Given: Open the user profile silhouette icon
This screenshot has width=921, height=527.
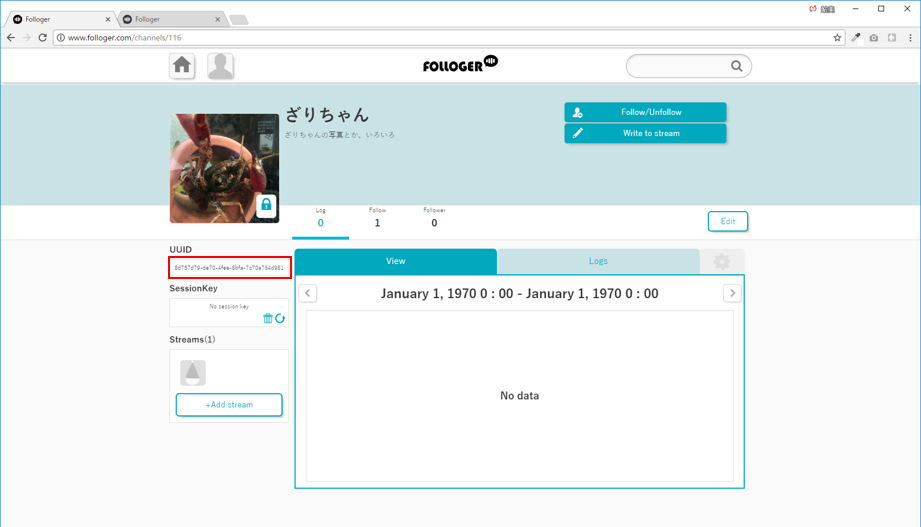Looking at the screenshot, I should [220, 66].
